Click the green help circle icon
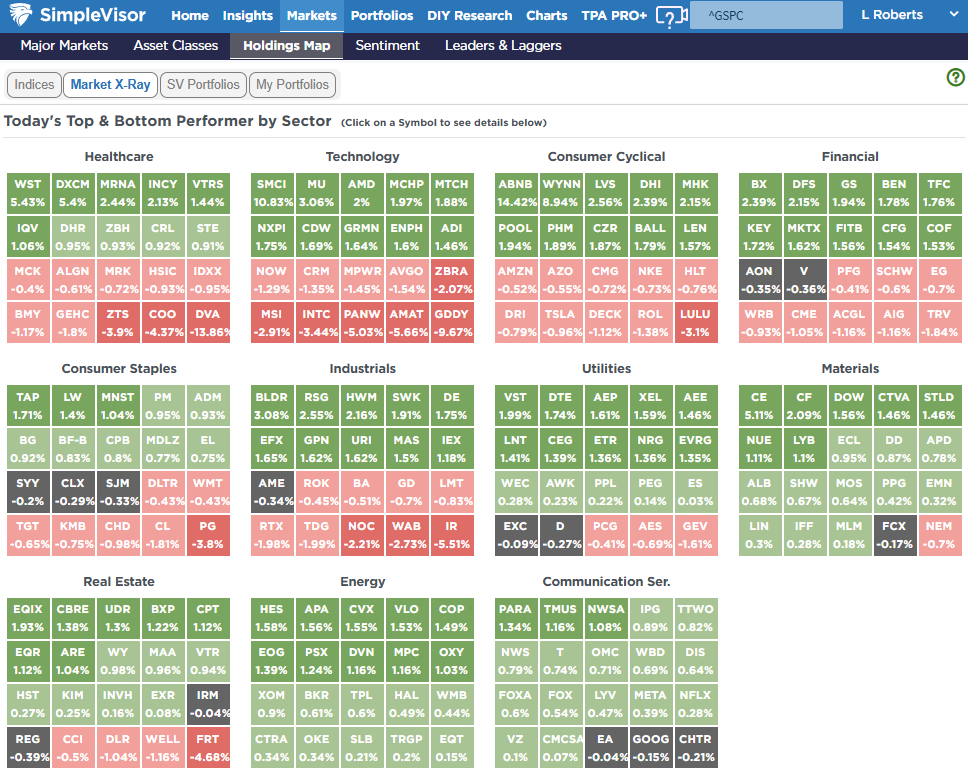 coord(955,78)
